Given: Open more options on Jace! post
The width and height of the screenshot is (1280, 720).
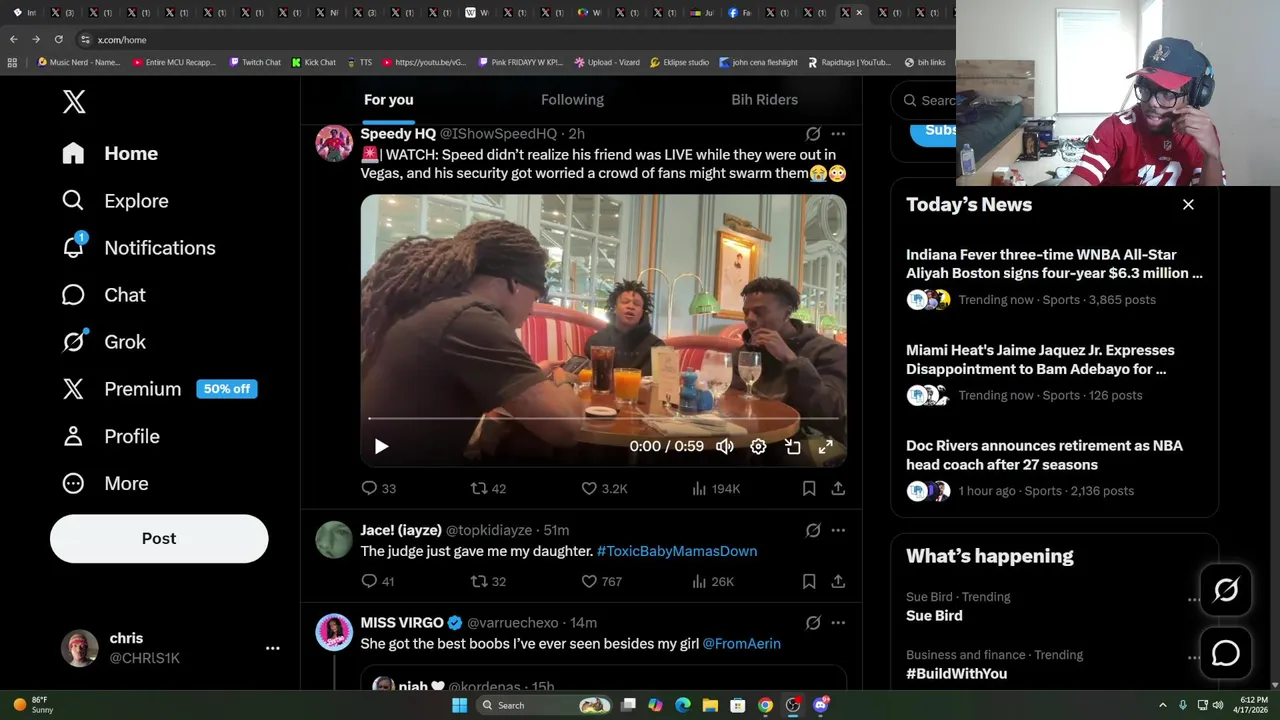Looking at the screenshot, I should point(838,530).
